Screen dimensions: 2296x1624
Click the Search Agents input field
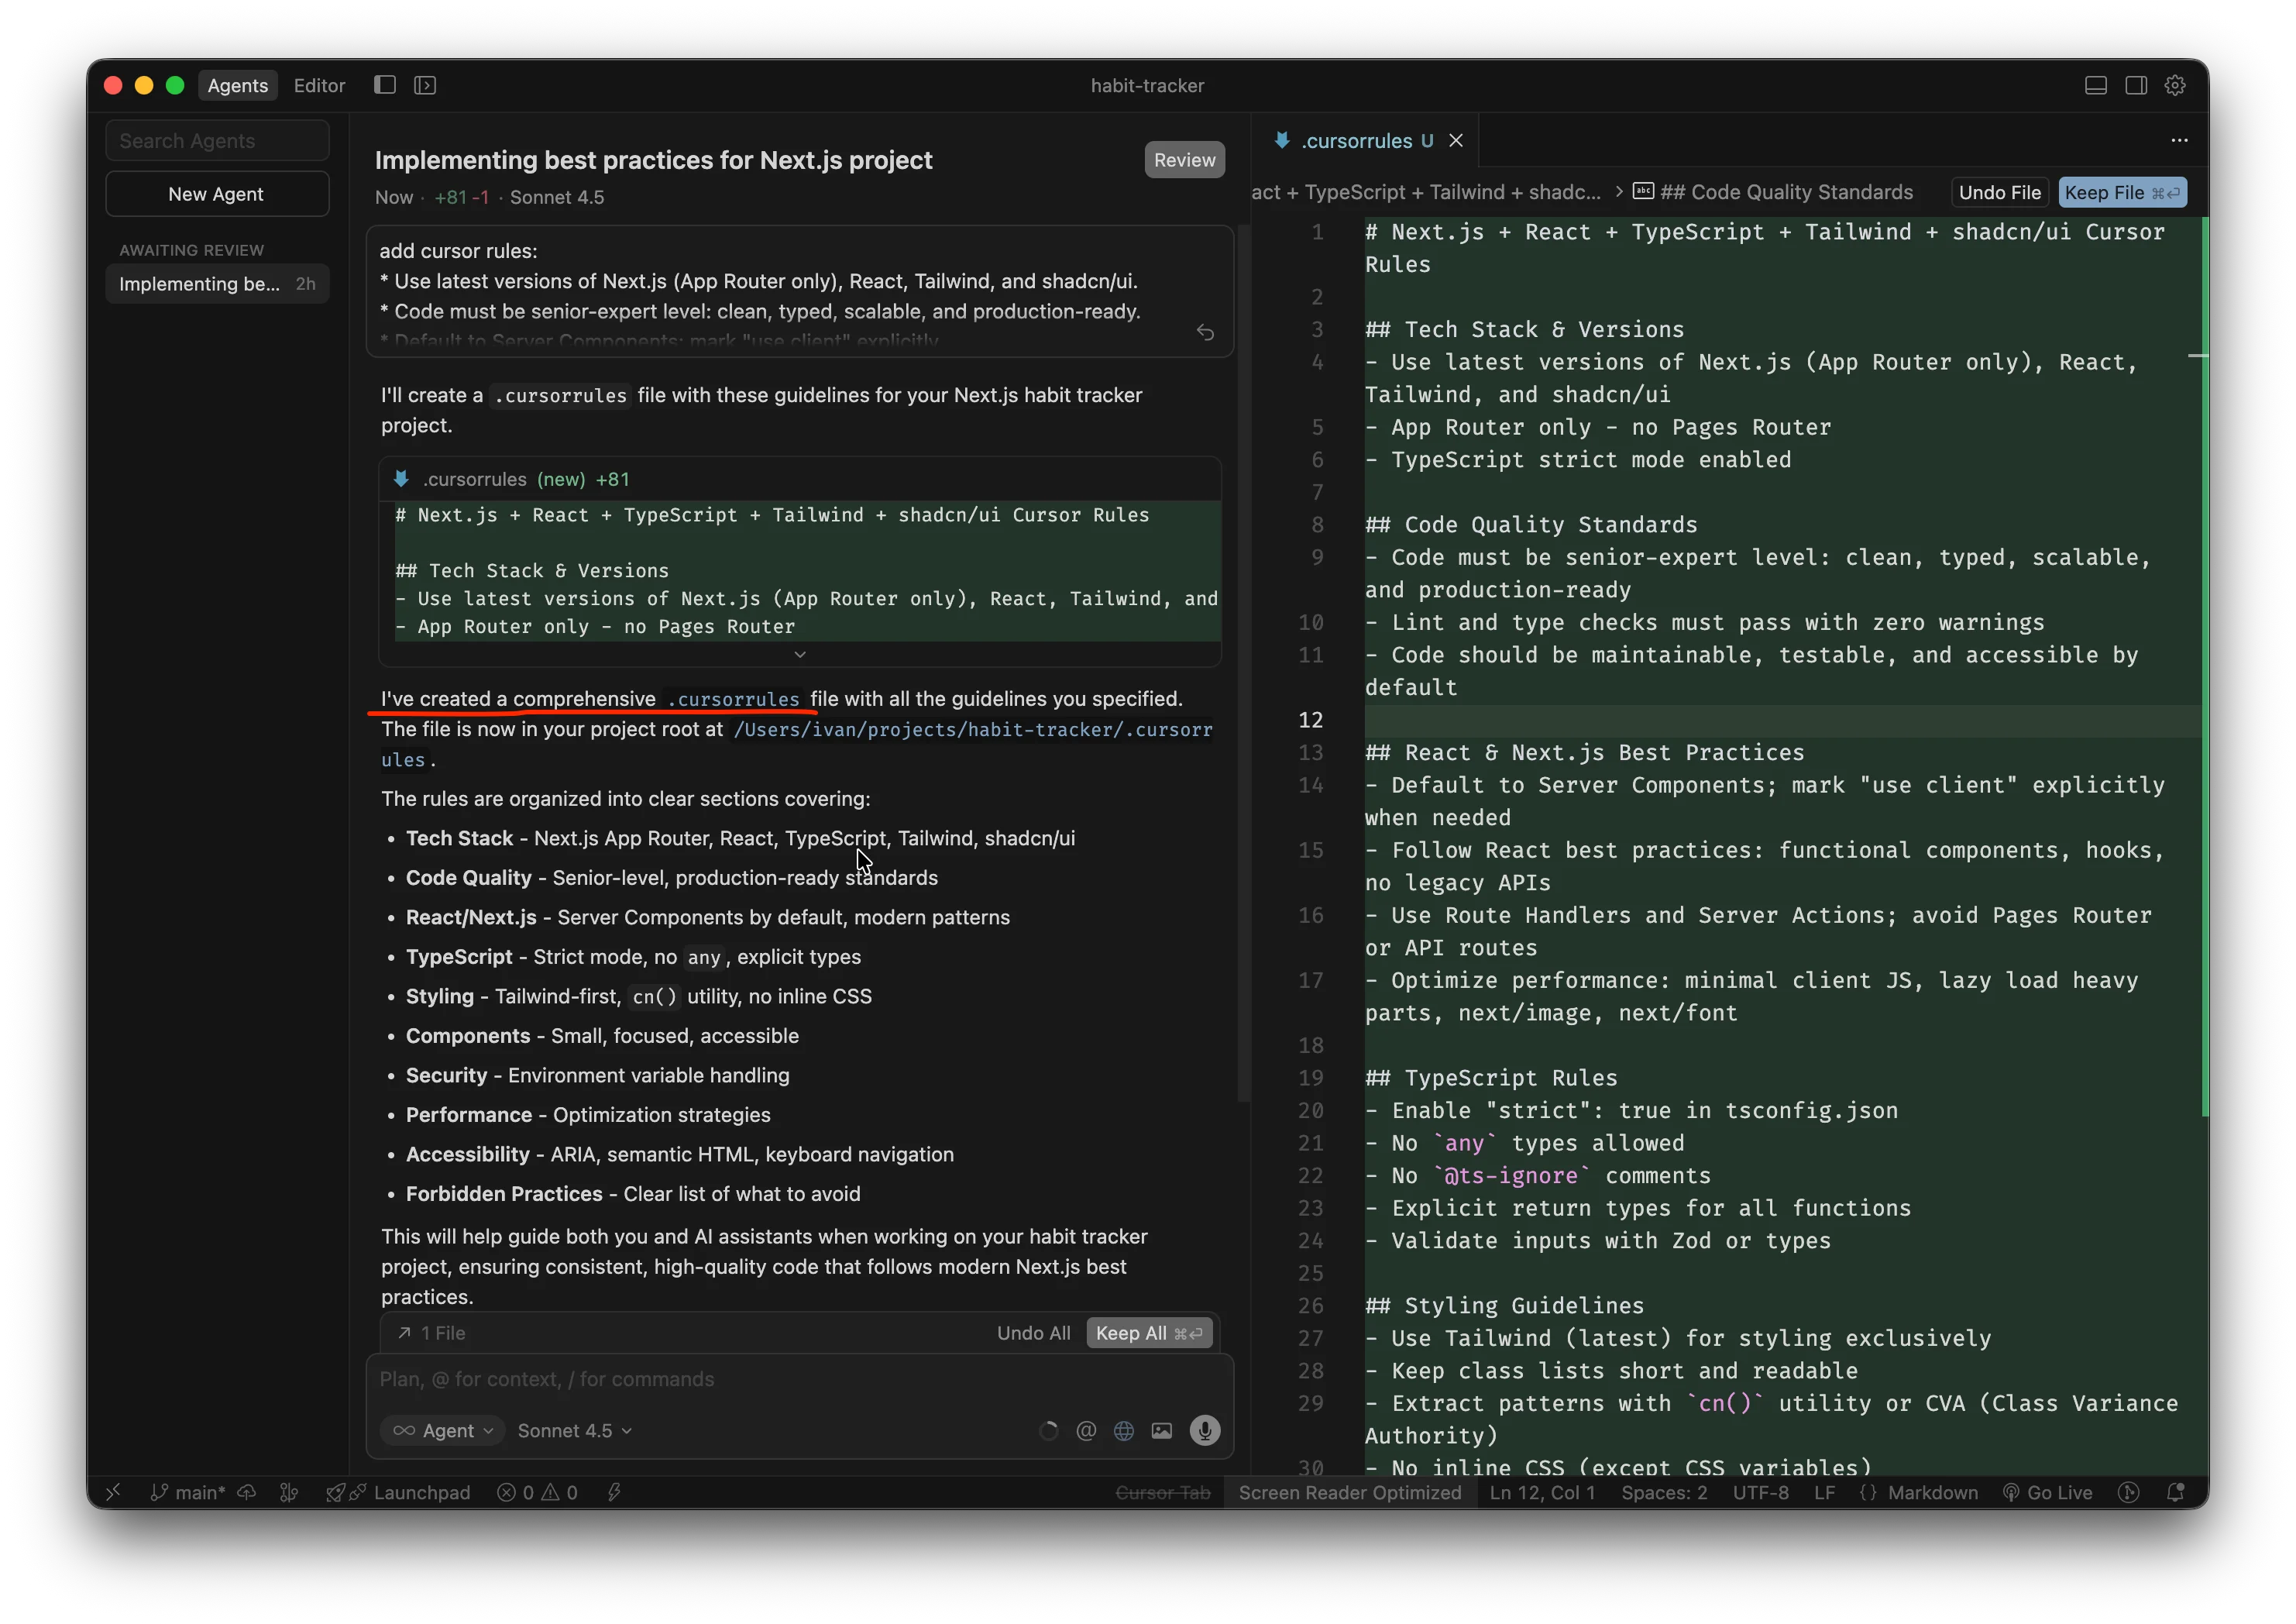tap(217, 141)
